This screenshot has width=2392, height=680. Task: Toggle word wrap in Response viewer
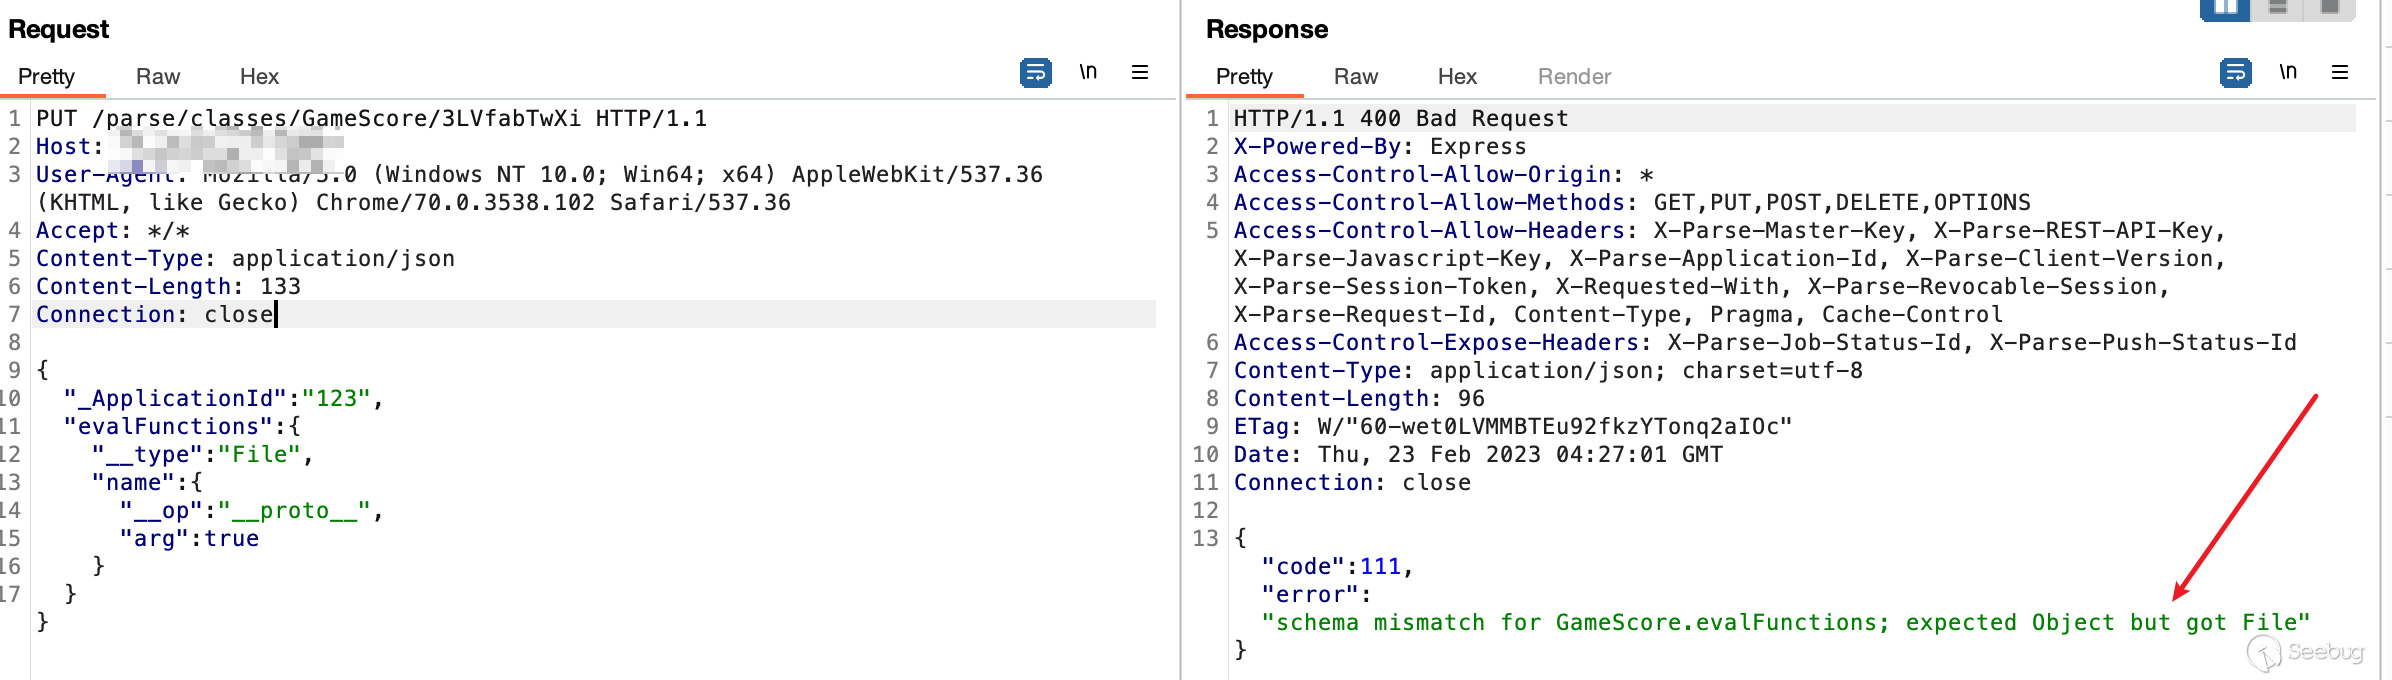pyautogui.click(x=2235, y=73)
